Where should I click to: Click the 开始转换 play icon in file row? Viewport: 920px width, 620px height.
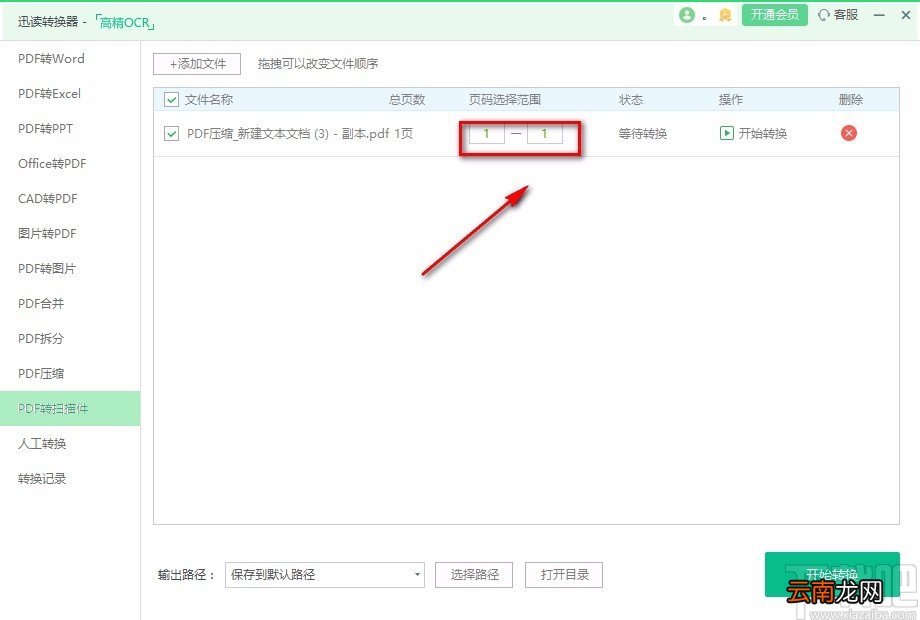click(726, 133)
